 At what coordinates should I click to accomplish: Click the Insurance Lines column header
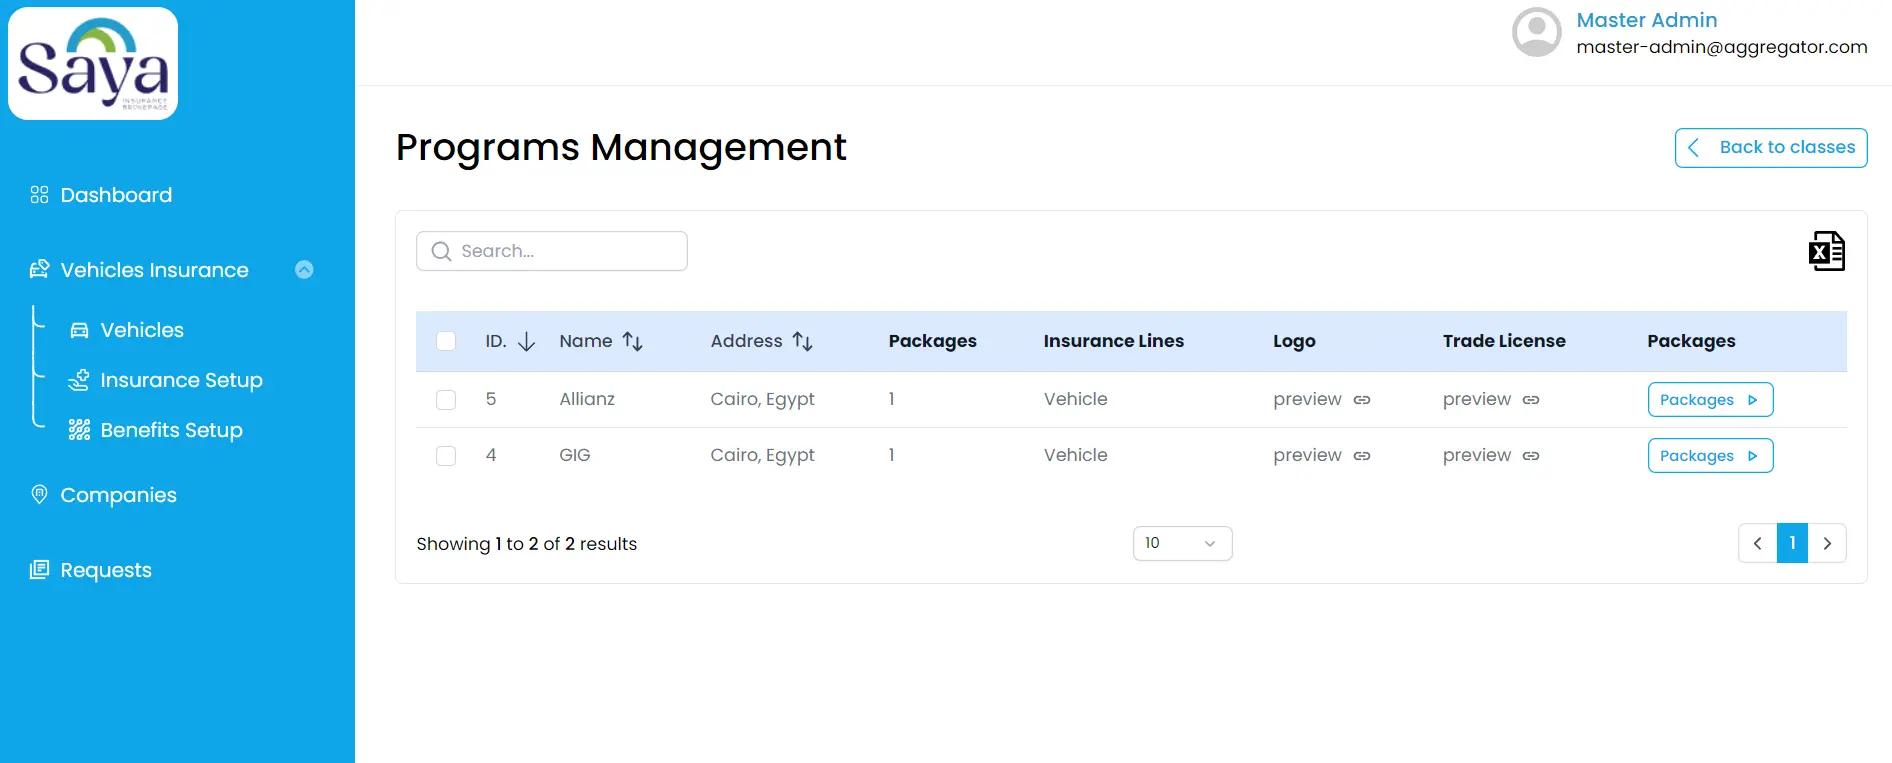point(1114,341)
